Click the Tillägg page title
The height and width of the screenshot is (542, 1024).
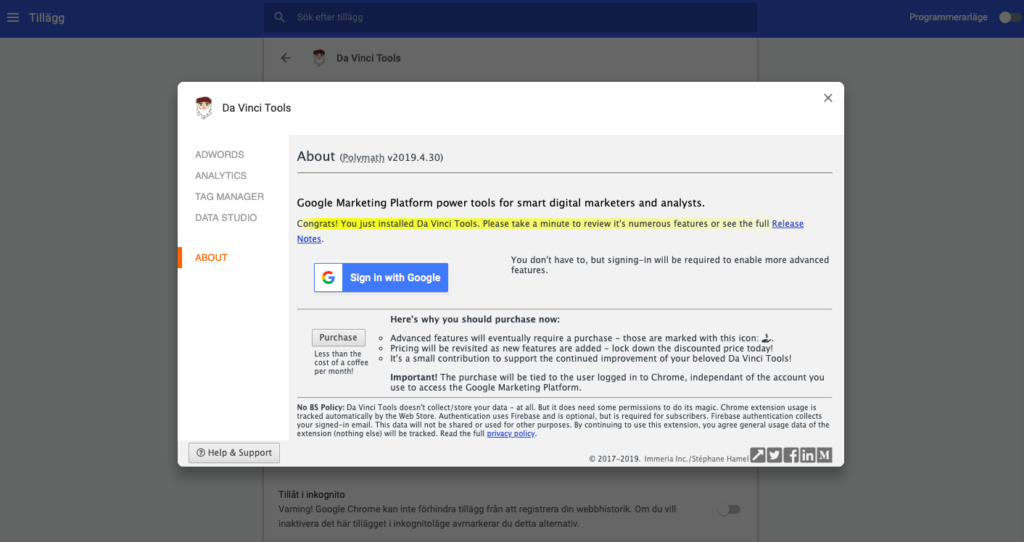click(46, 18)
